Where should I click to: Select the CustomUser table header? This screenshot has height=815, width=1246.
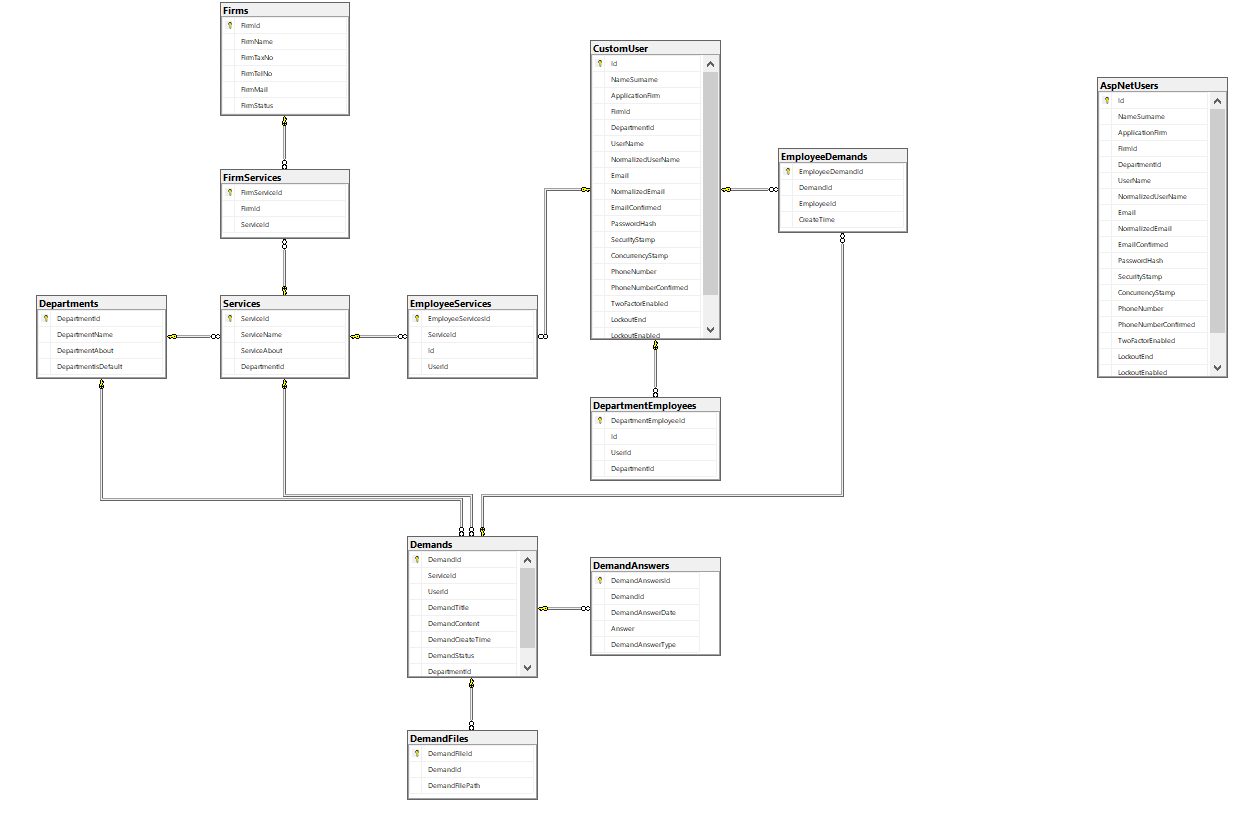point(655,48)
